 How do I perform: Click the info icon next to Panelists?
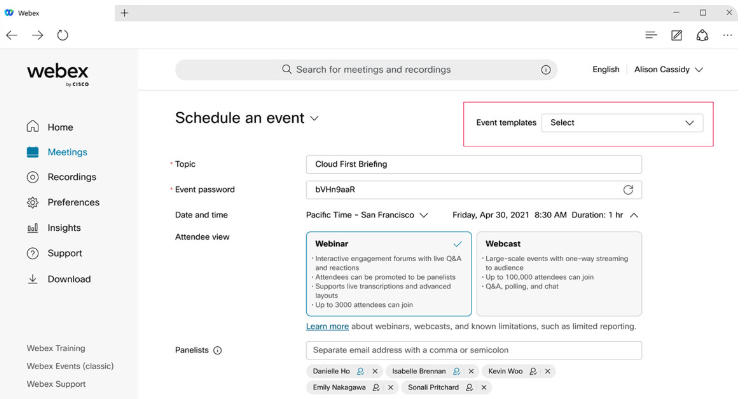pos(217,350)
